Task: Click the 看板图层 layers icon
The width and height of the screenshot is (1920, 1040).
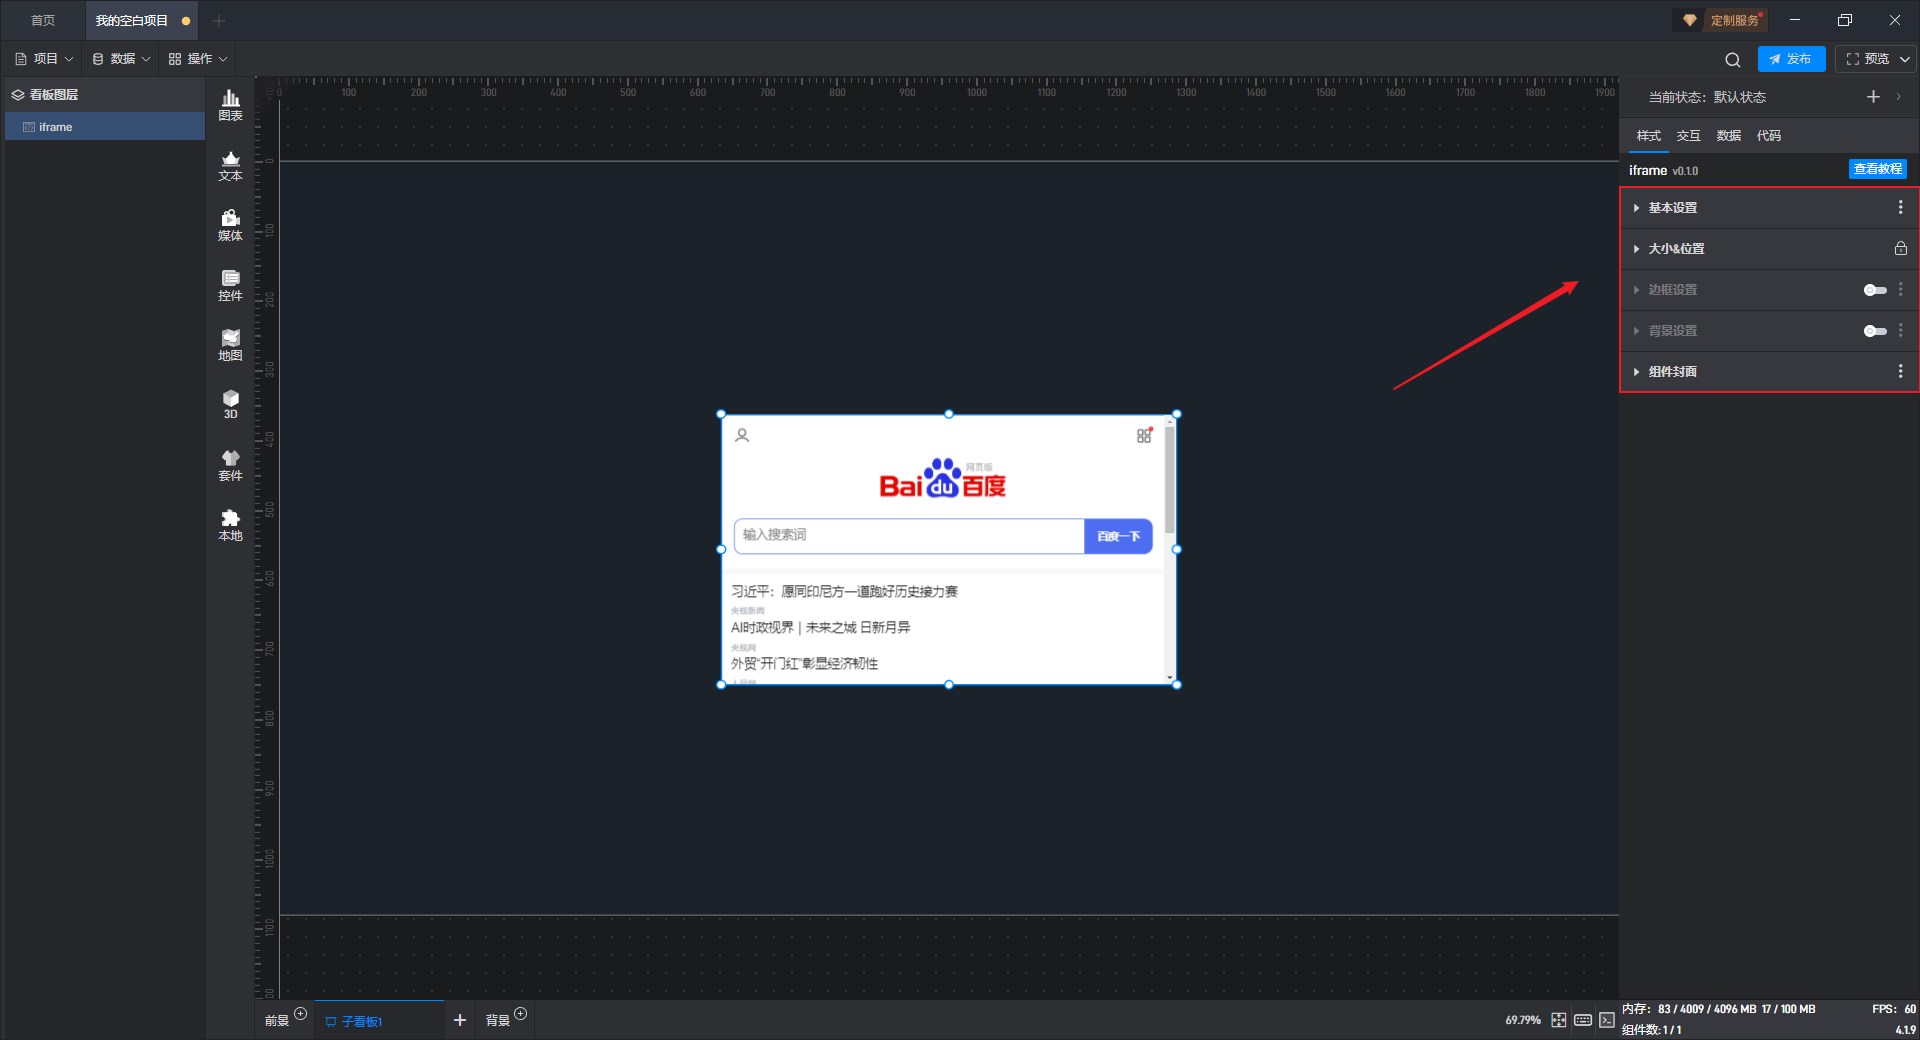Action: 18,95
